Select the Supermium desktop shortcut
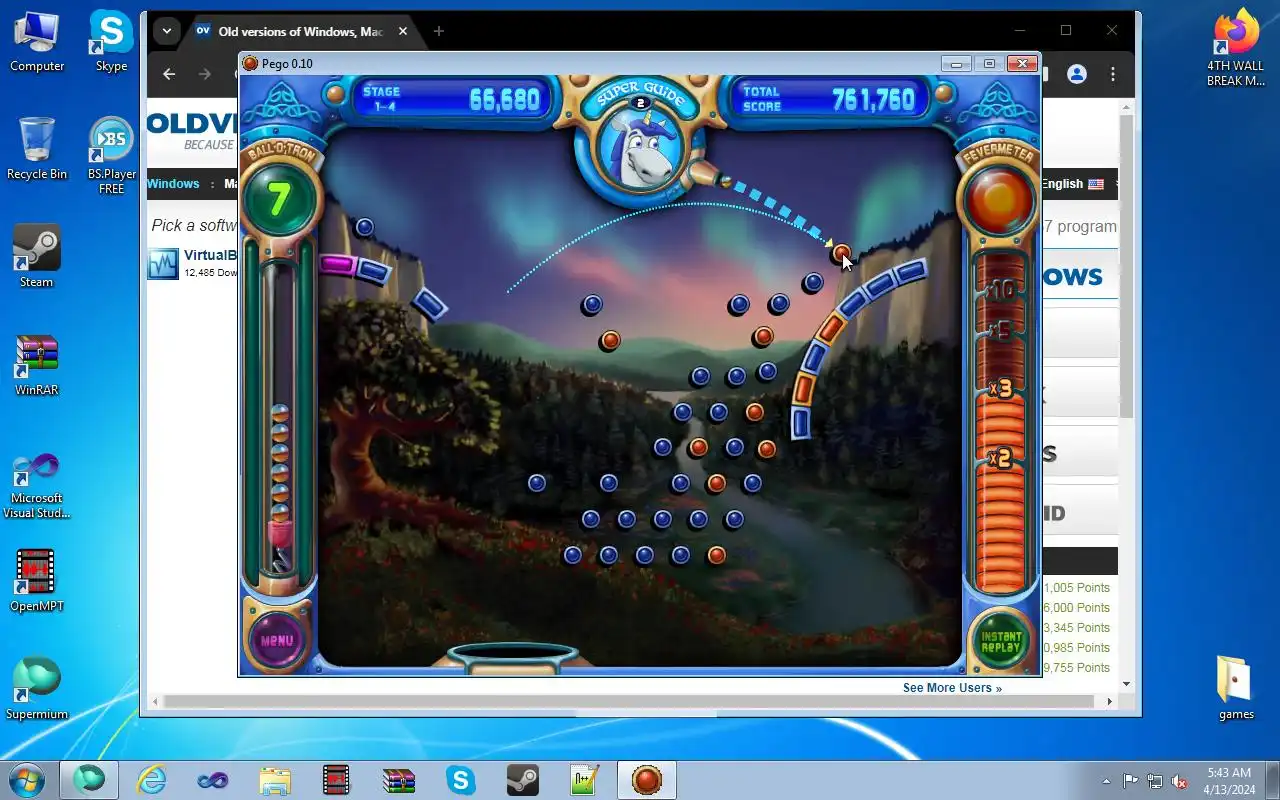Image resolution: width=1280 pixels, height=800 pixels. click(x=37, y=689)
